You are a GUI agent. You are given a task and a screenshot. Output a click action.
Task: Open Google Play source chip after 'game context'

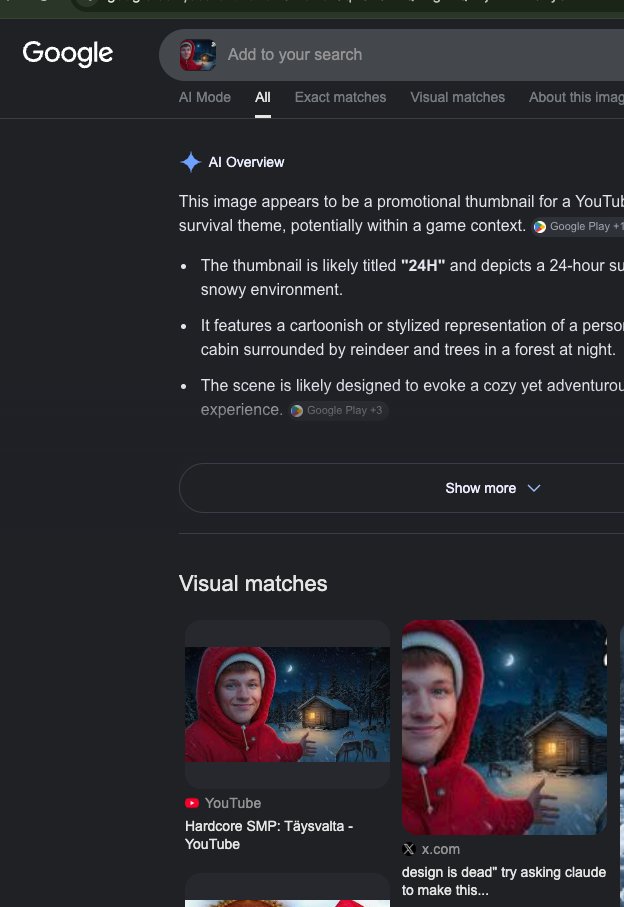(578, 226)
